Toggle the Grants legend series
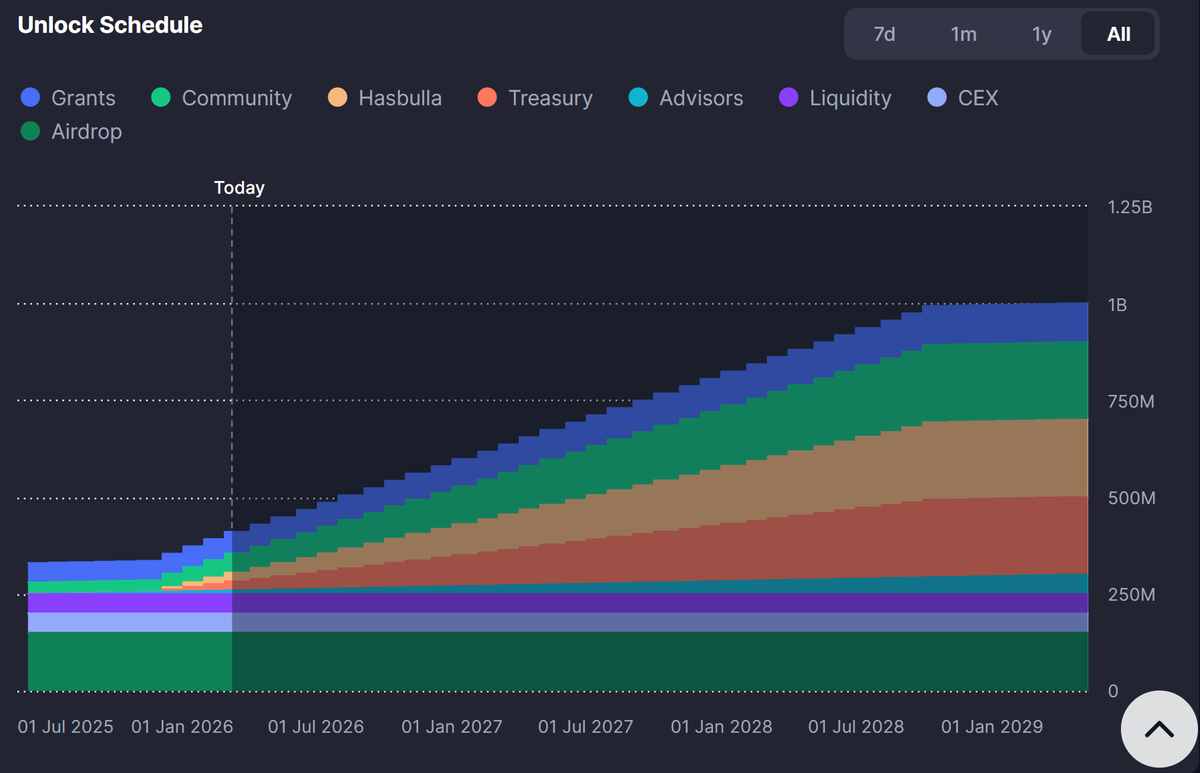The height and width of the screenshot is (773, 1200). click(x=68, y=98)
